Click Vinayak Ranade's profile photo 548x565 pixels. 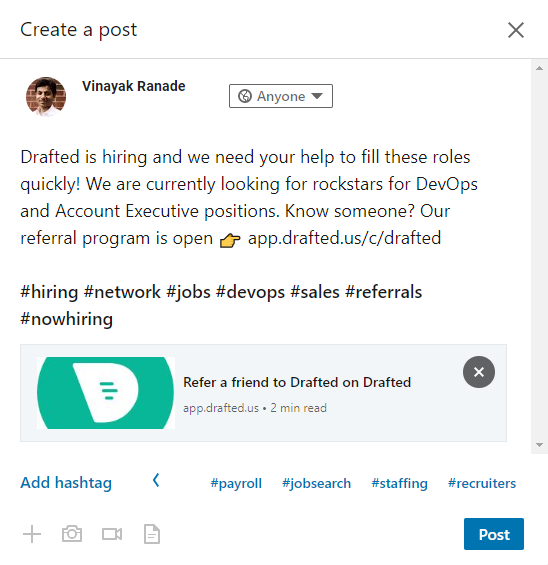pyautogui.click(x=46, y=97)
